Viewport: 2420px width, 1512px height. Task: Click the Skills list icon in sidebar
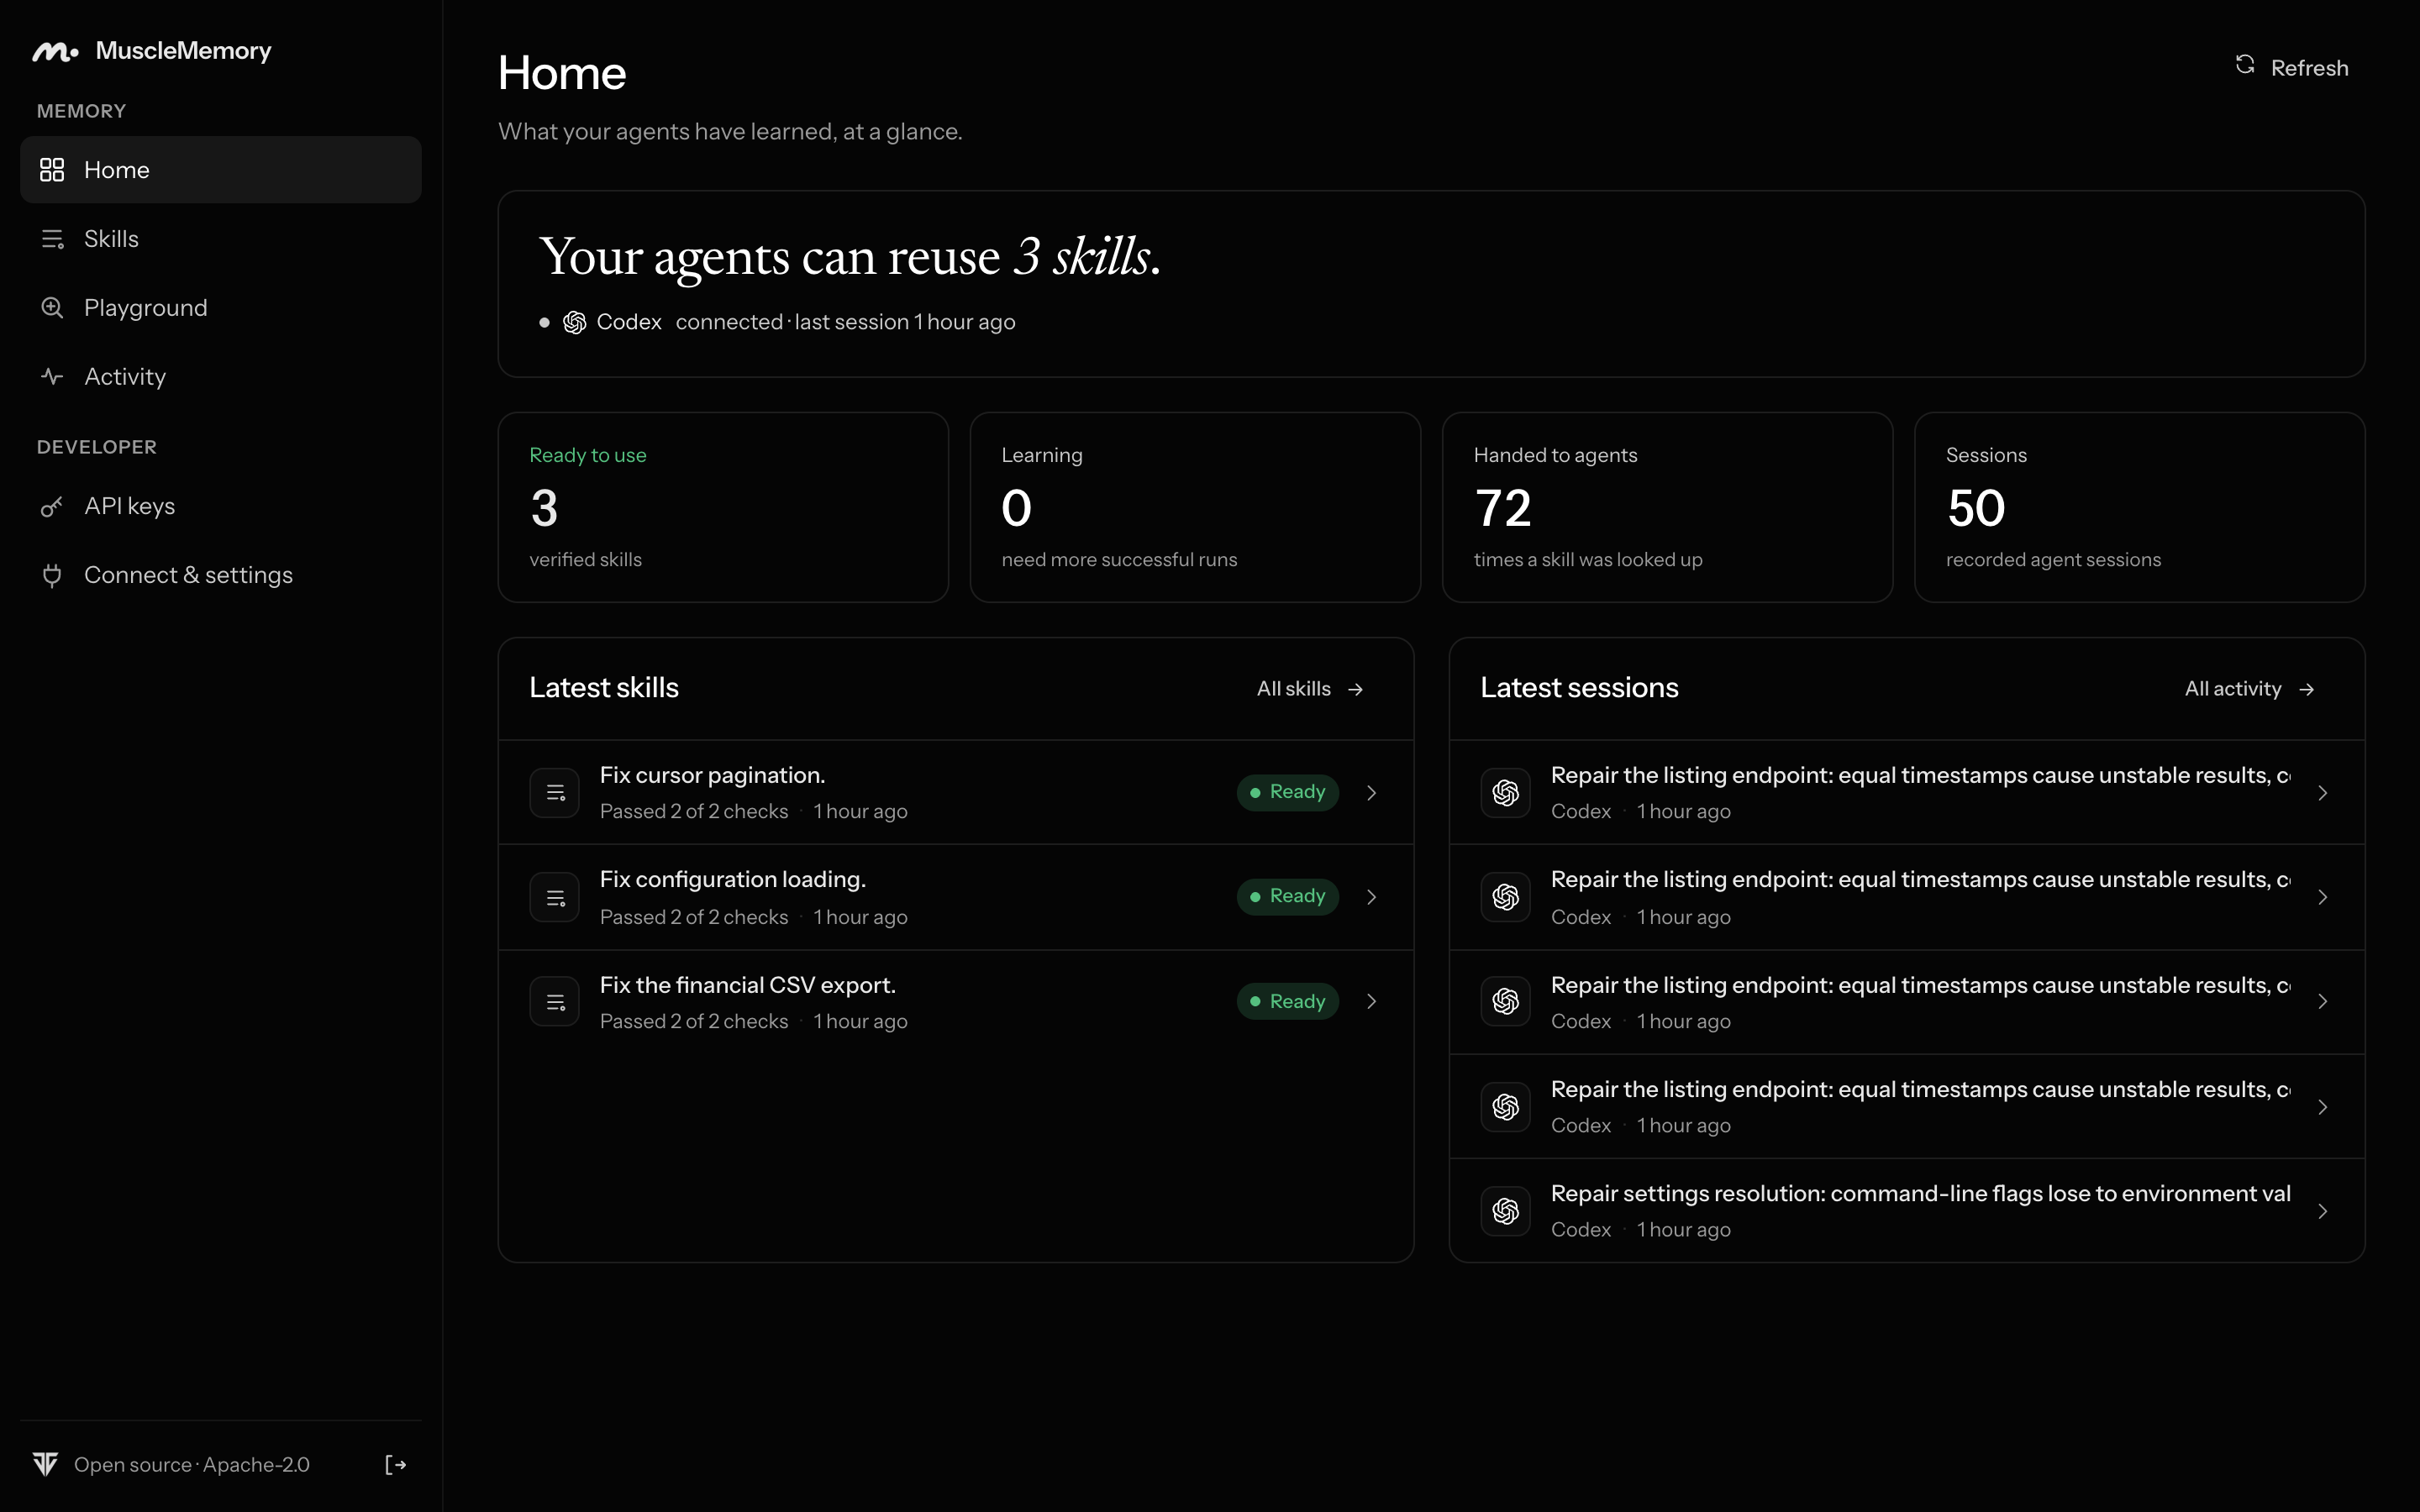(52, 239)
